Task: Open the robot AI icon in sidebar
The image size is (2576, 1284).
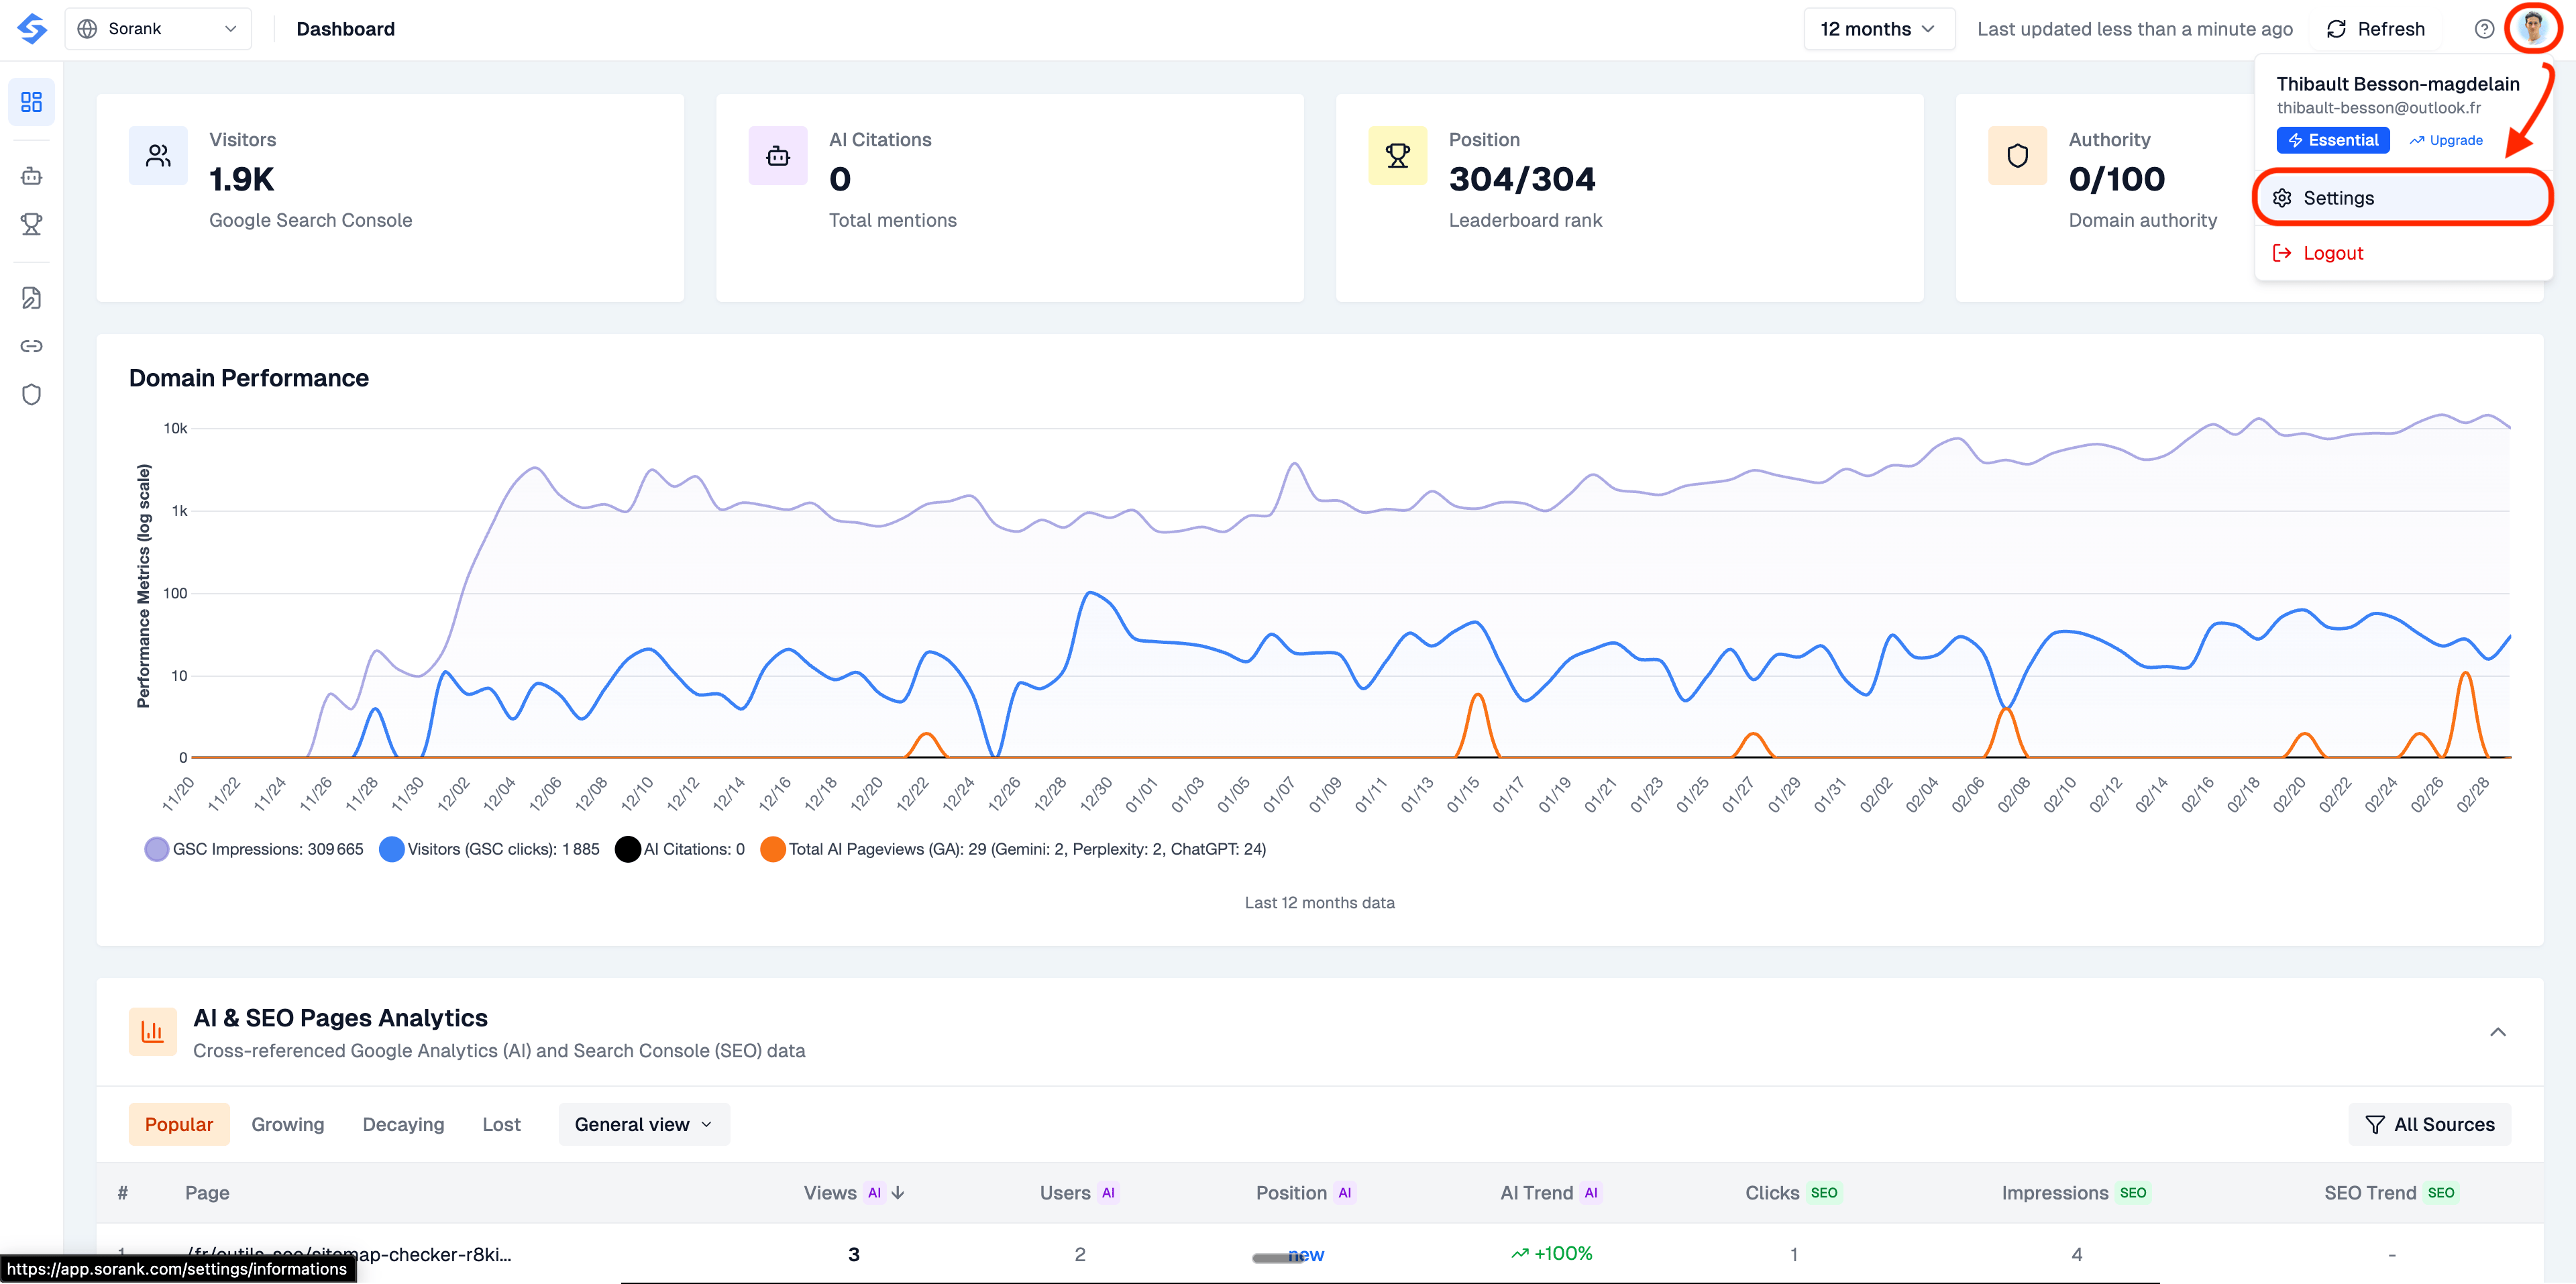Action: (31, 176)
